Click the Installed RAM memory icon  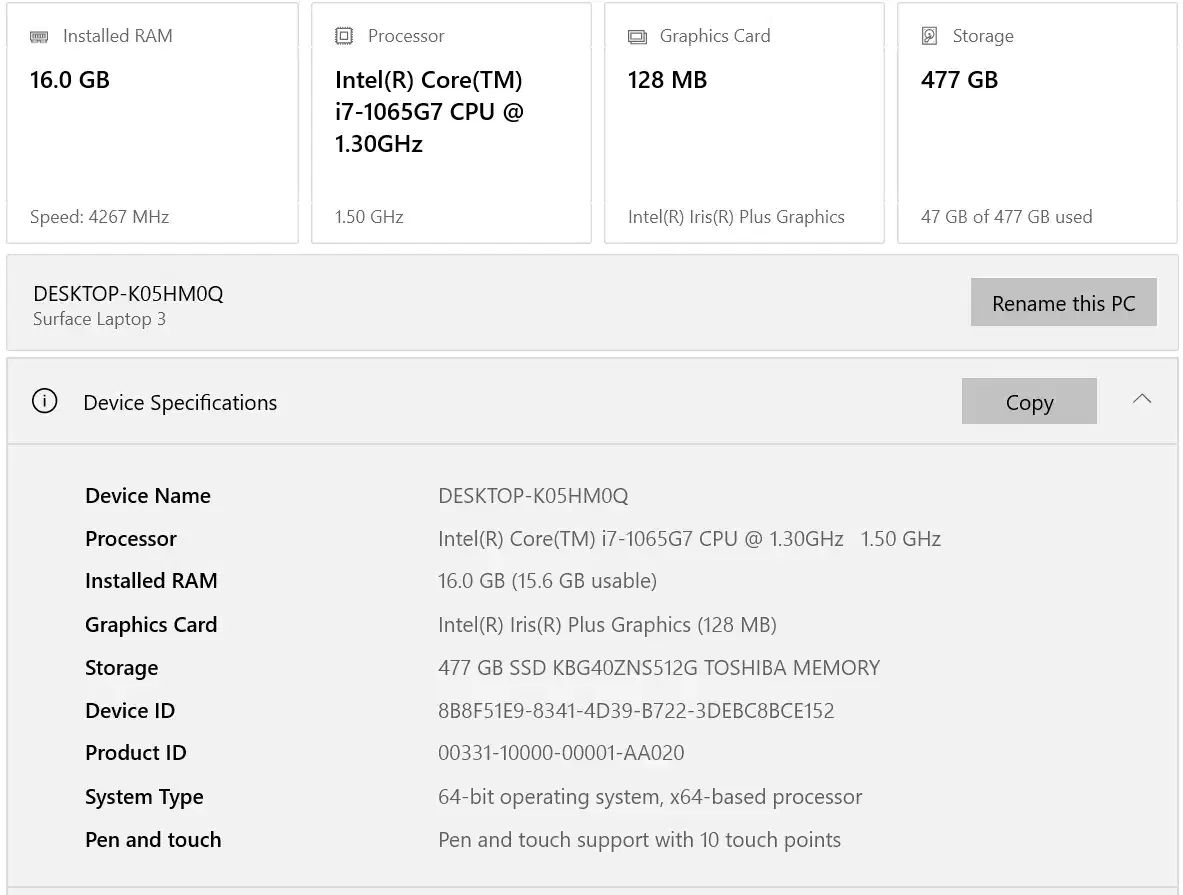[x=40, y=37]
